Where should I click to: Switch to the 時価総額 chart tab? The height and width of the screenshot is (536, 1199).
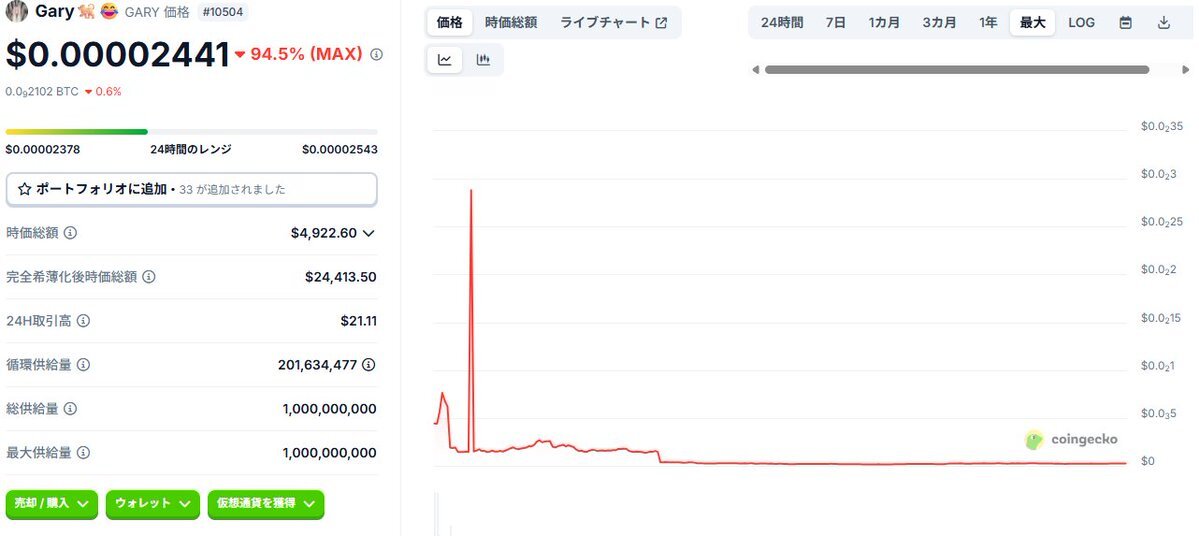511,23
